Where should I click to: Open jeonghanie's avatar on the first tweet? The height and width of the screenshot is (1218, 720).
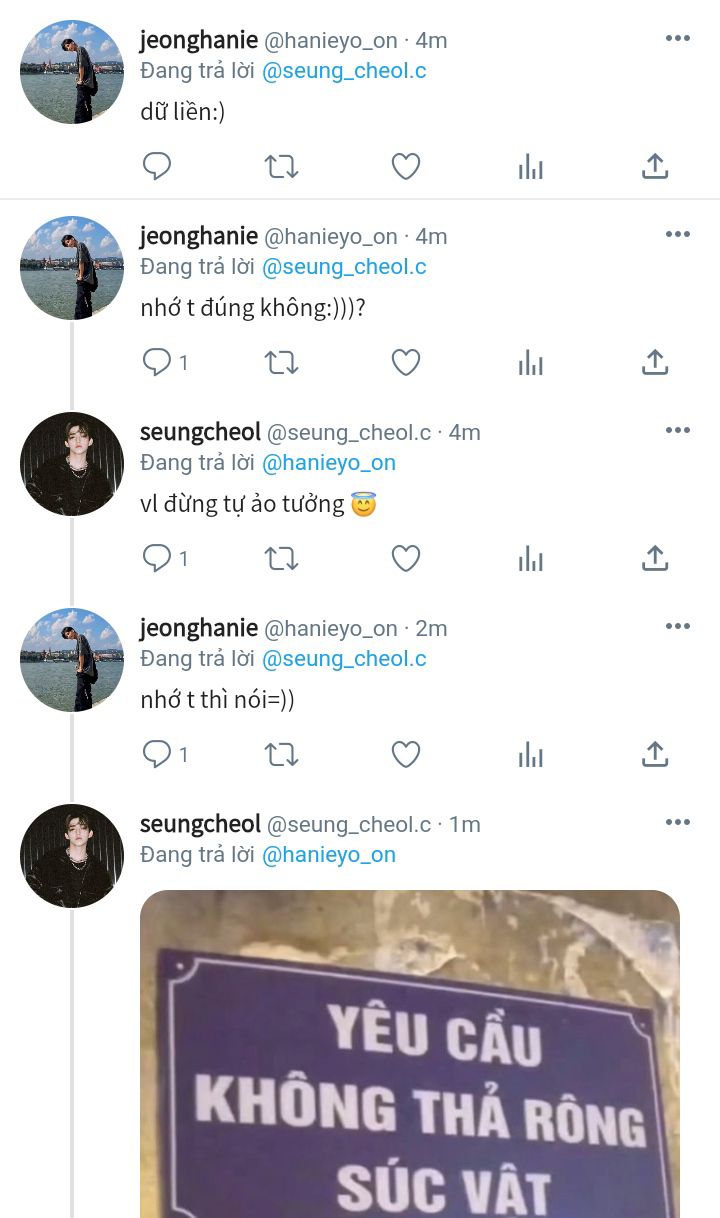tap(72, 72)
